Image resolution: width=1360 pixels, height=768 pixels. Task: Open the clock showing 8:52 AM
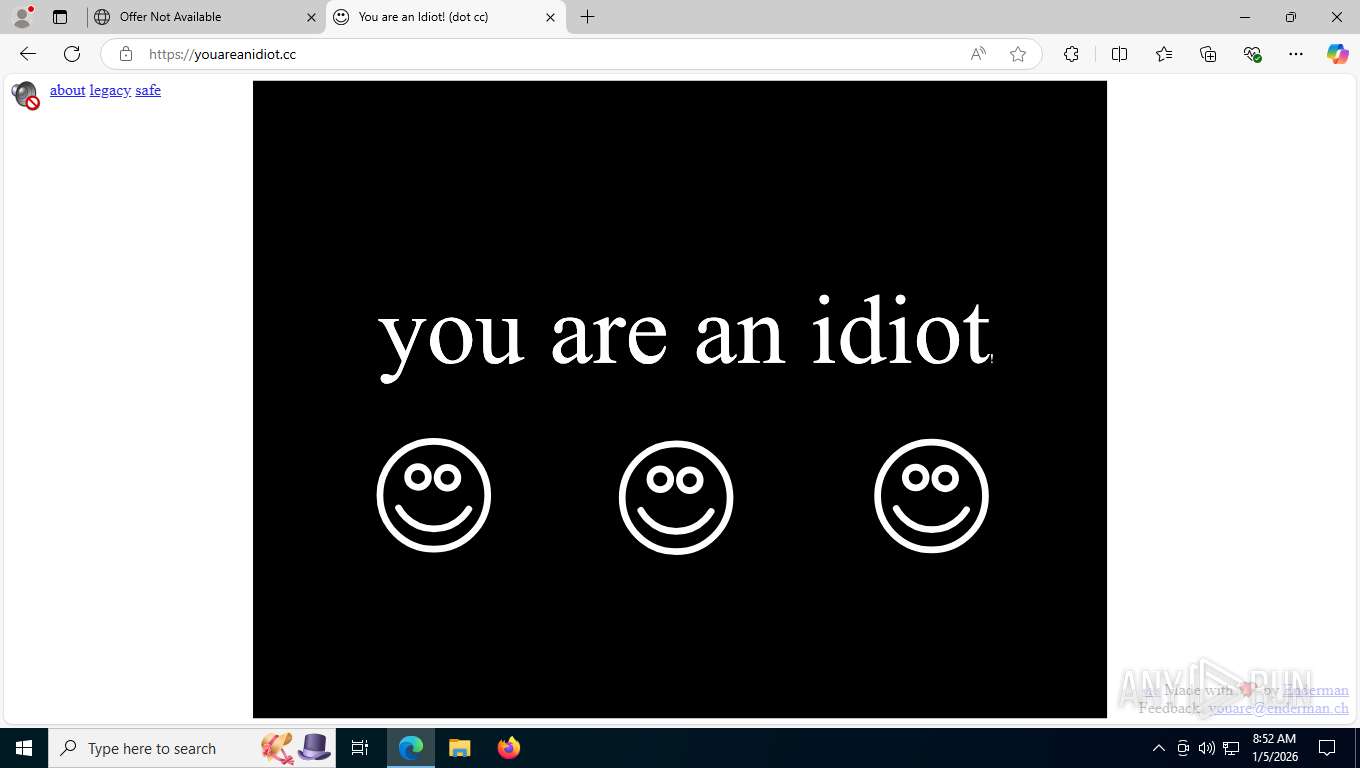[x=1274, y=748]
